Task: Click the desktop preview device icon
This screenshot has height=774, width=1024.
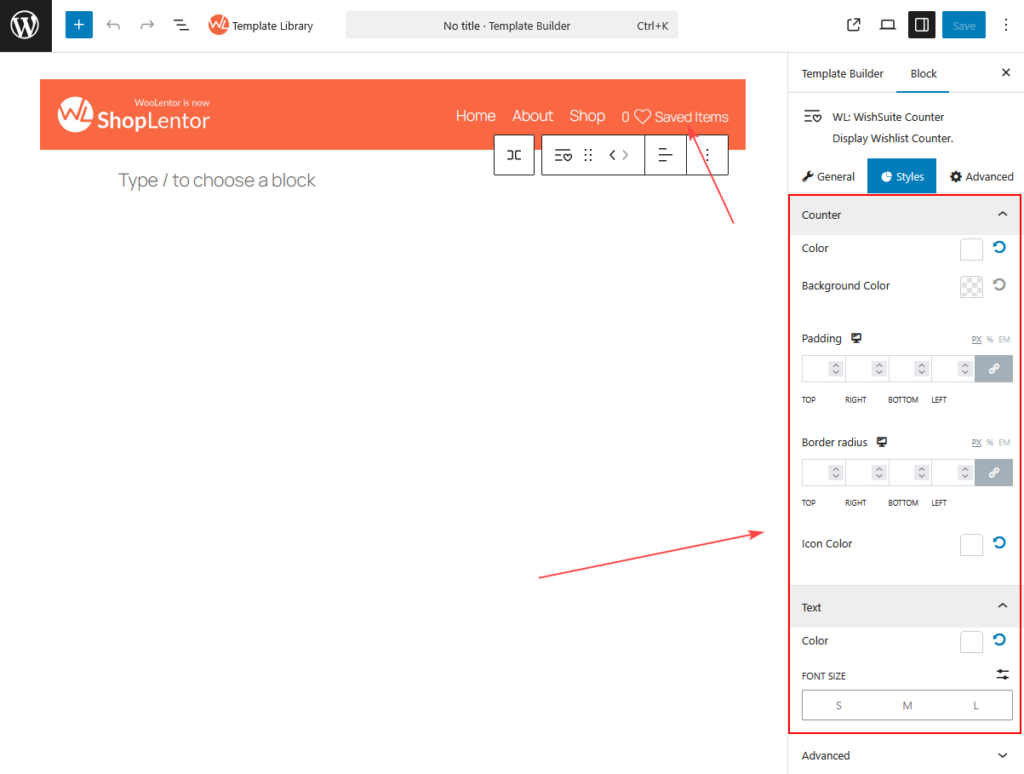Action: coord(887,25)
